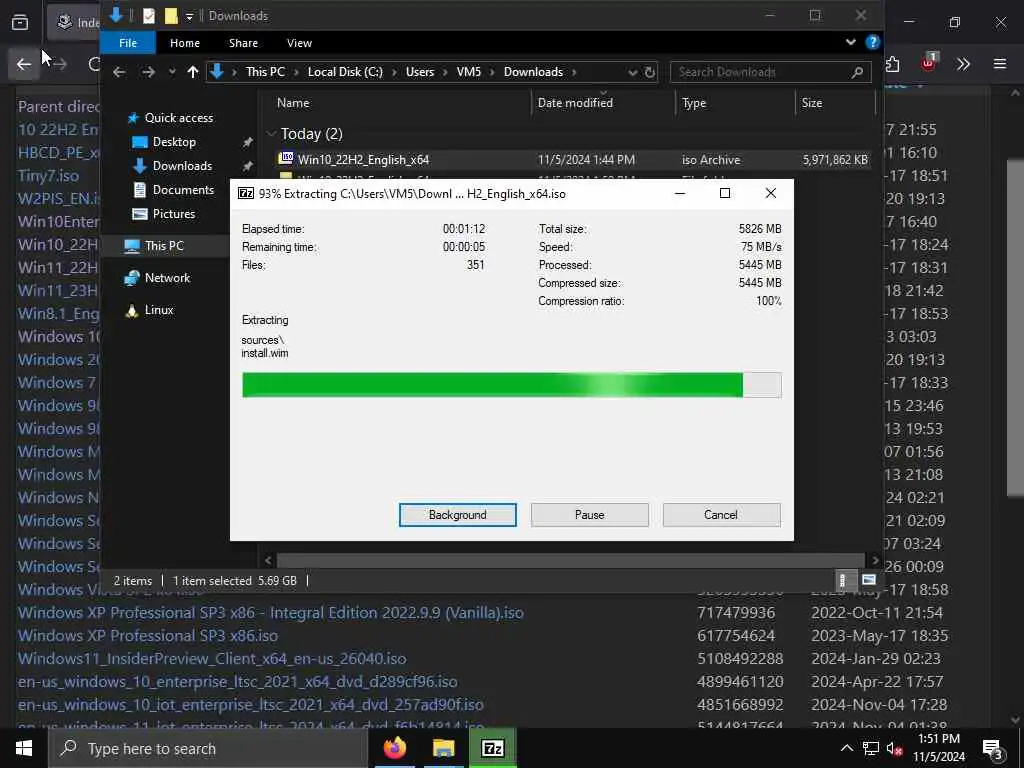Open the File tab in Explorer

[x=127, y=43]
